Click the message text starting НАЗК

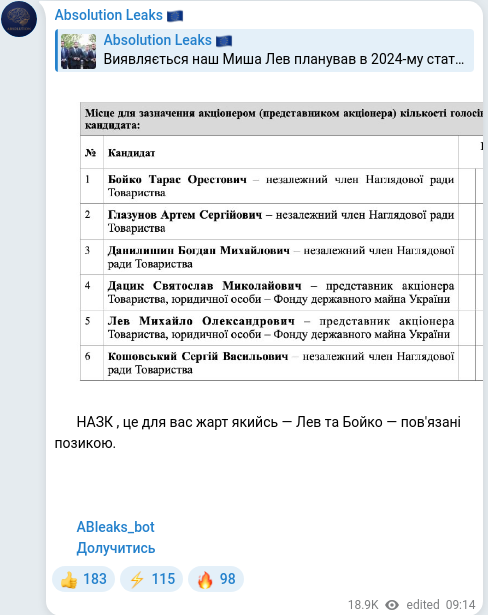[258, 433]
